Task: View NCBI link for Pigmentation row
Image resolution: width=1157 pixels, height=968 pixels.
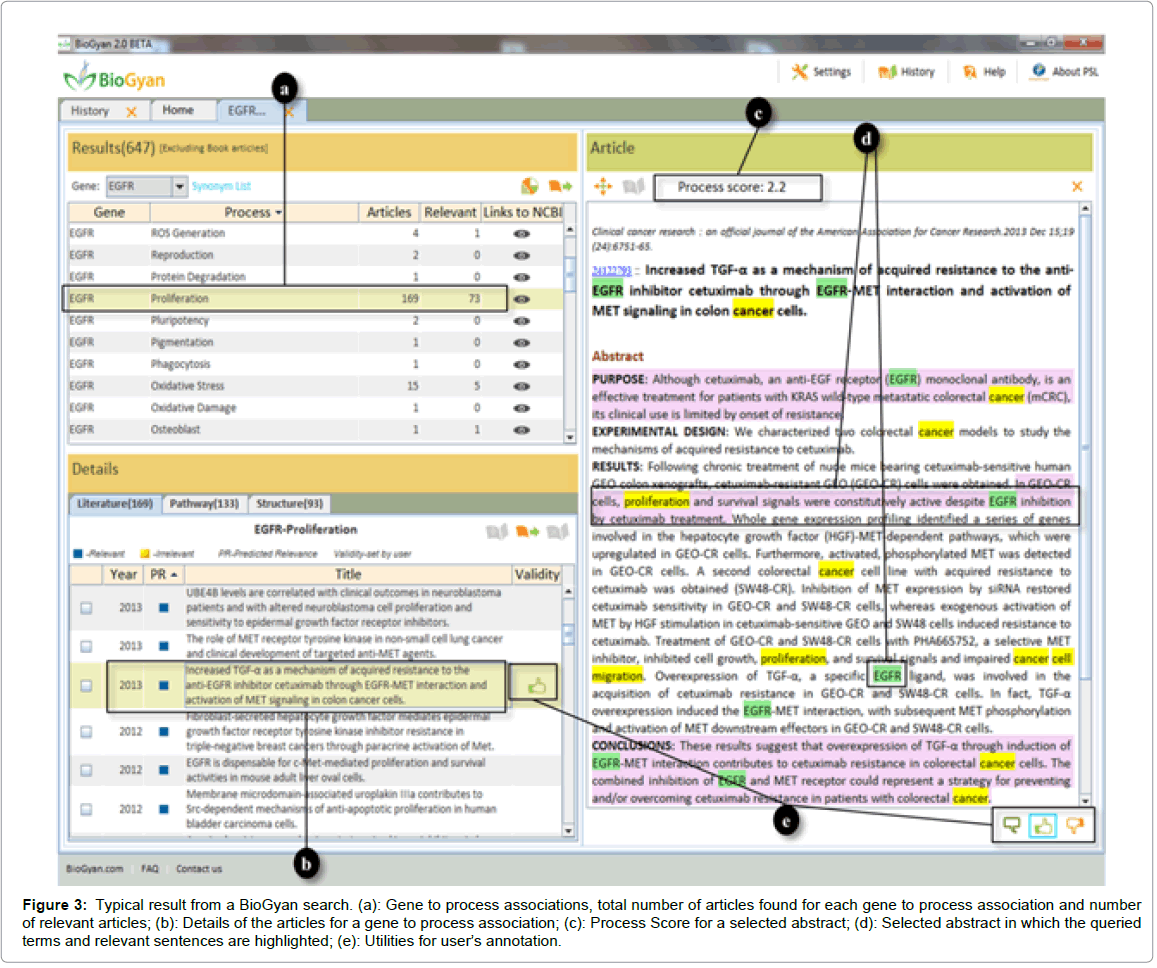Action: [522, 343]
